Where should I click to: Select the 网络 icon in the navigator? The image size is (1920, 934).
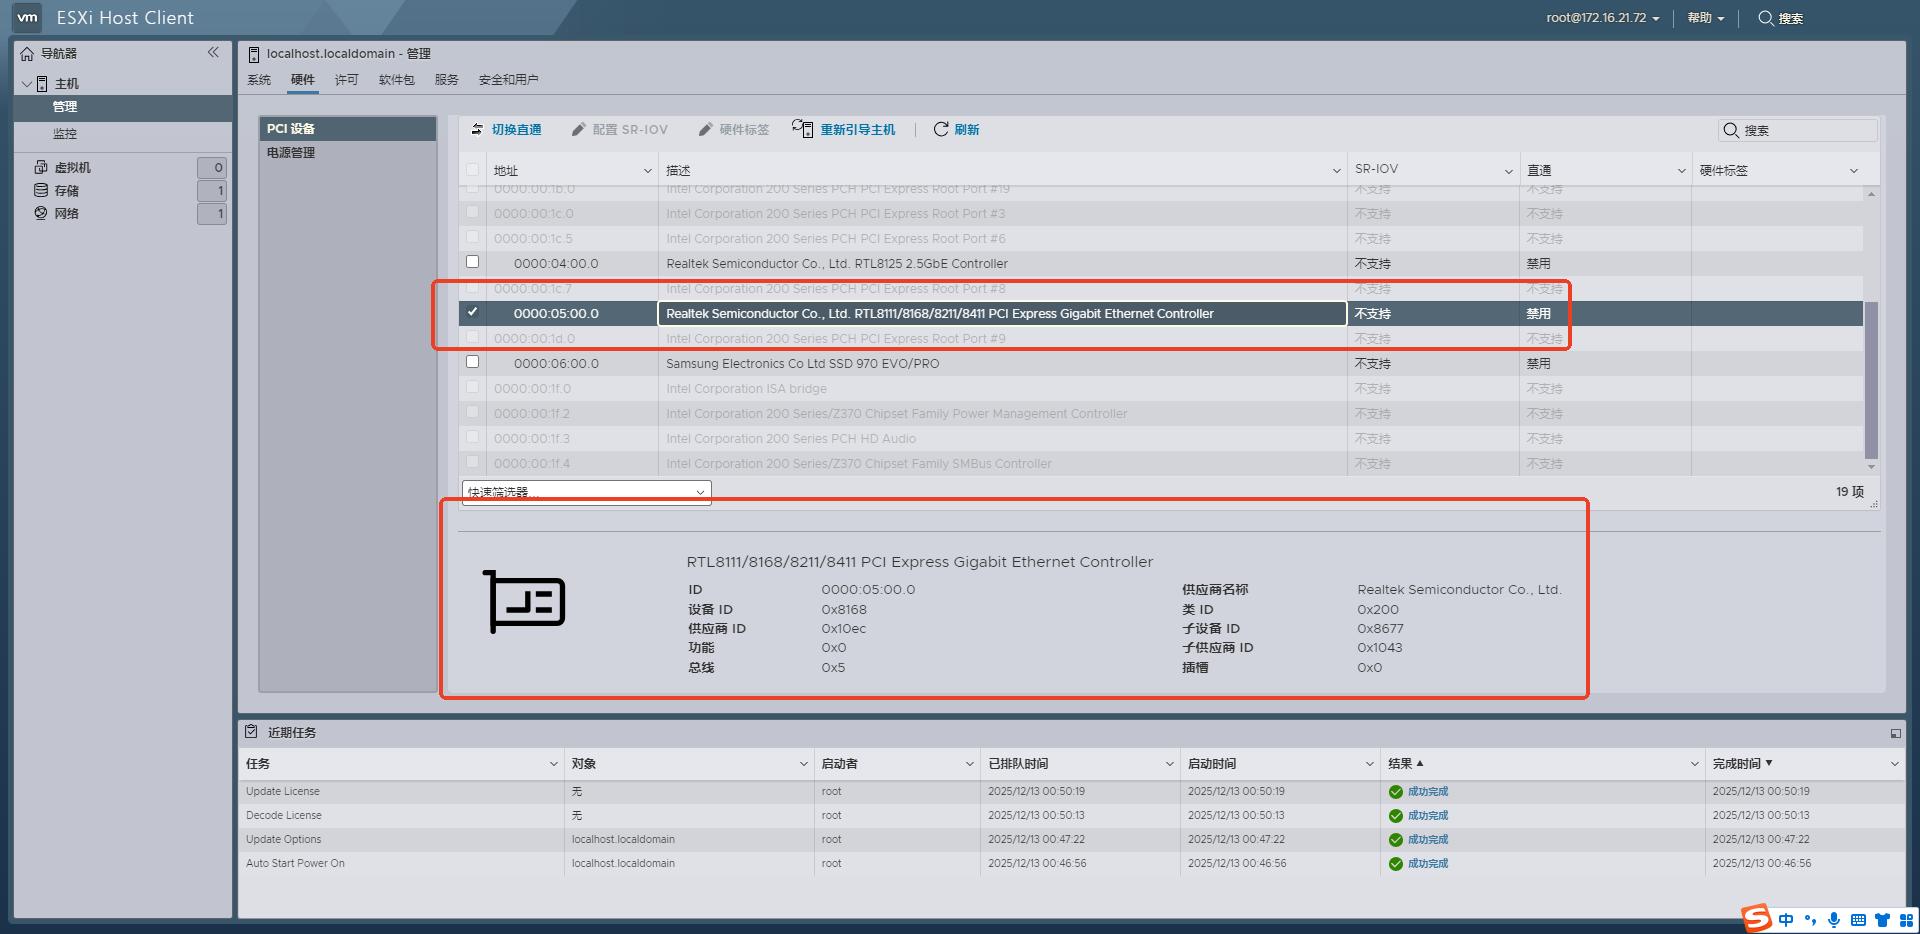click(40, 213)
